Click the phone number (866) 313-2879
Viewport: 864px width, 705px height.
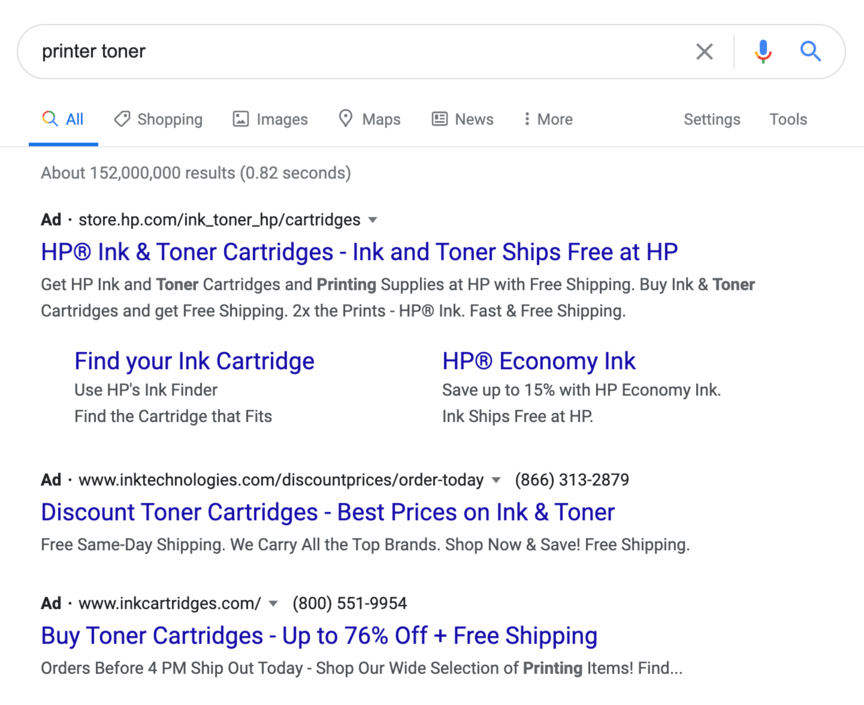[572, 480]
